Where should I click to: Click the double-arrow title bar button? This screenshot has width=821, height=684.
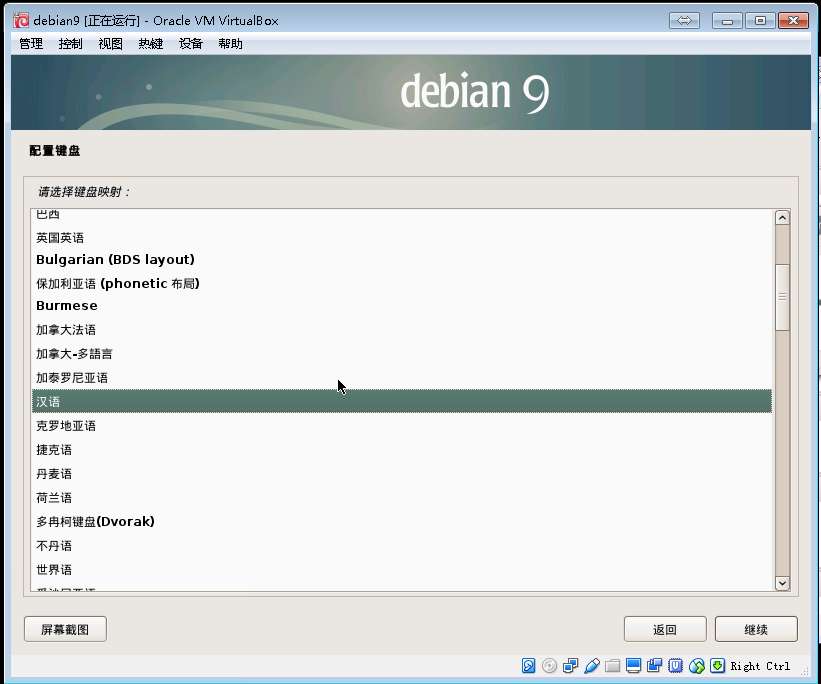point(684,21)
